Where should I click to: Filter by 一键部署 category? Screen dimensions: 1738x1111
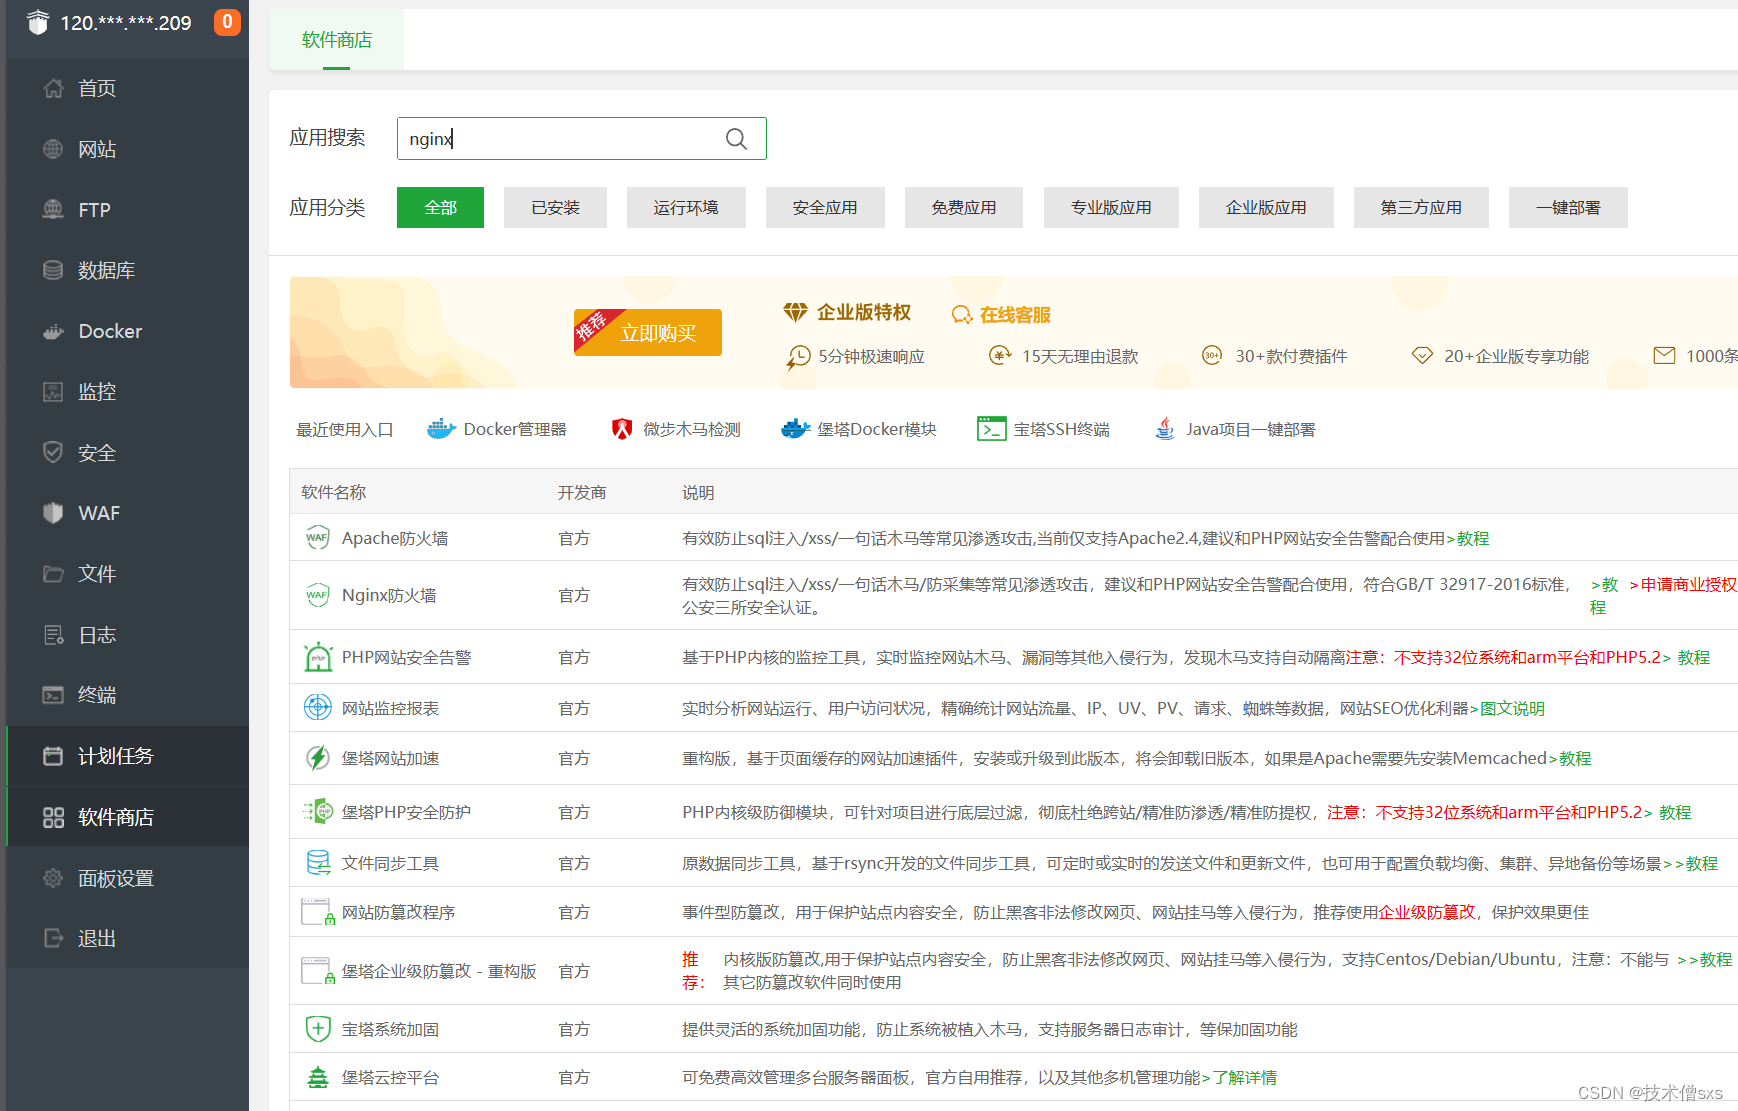pyautogui.click(x=1568, y=207)
